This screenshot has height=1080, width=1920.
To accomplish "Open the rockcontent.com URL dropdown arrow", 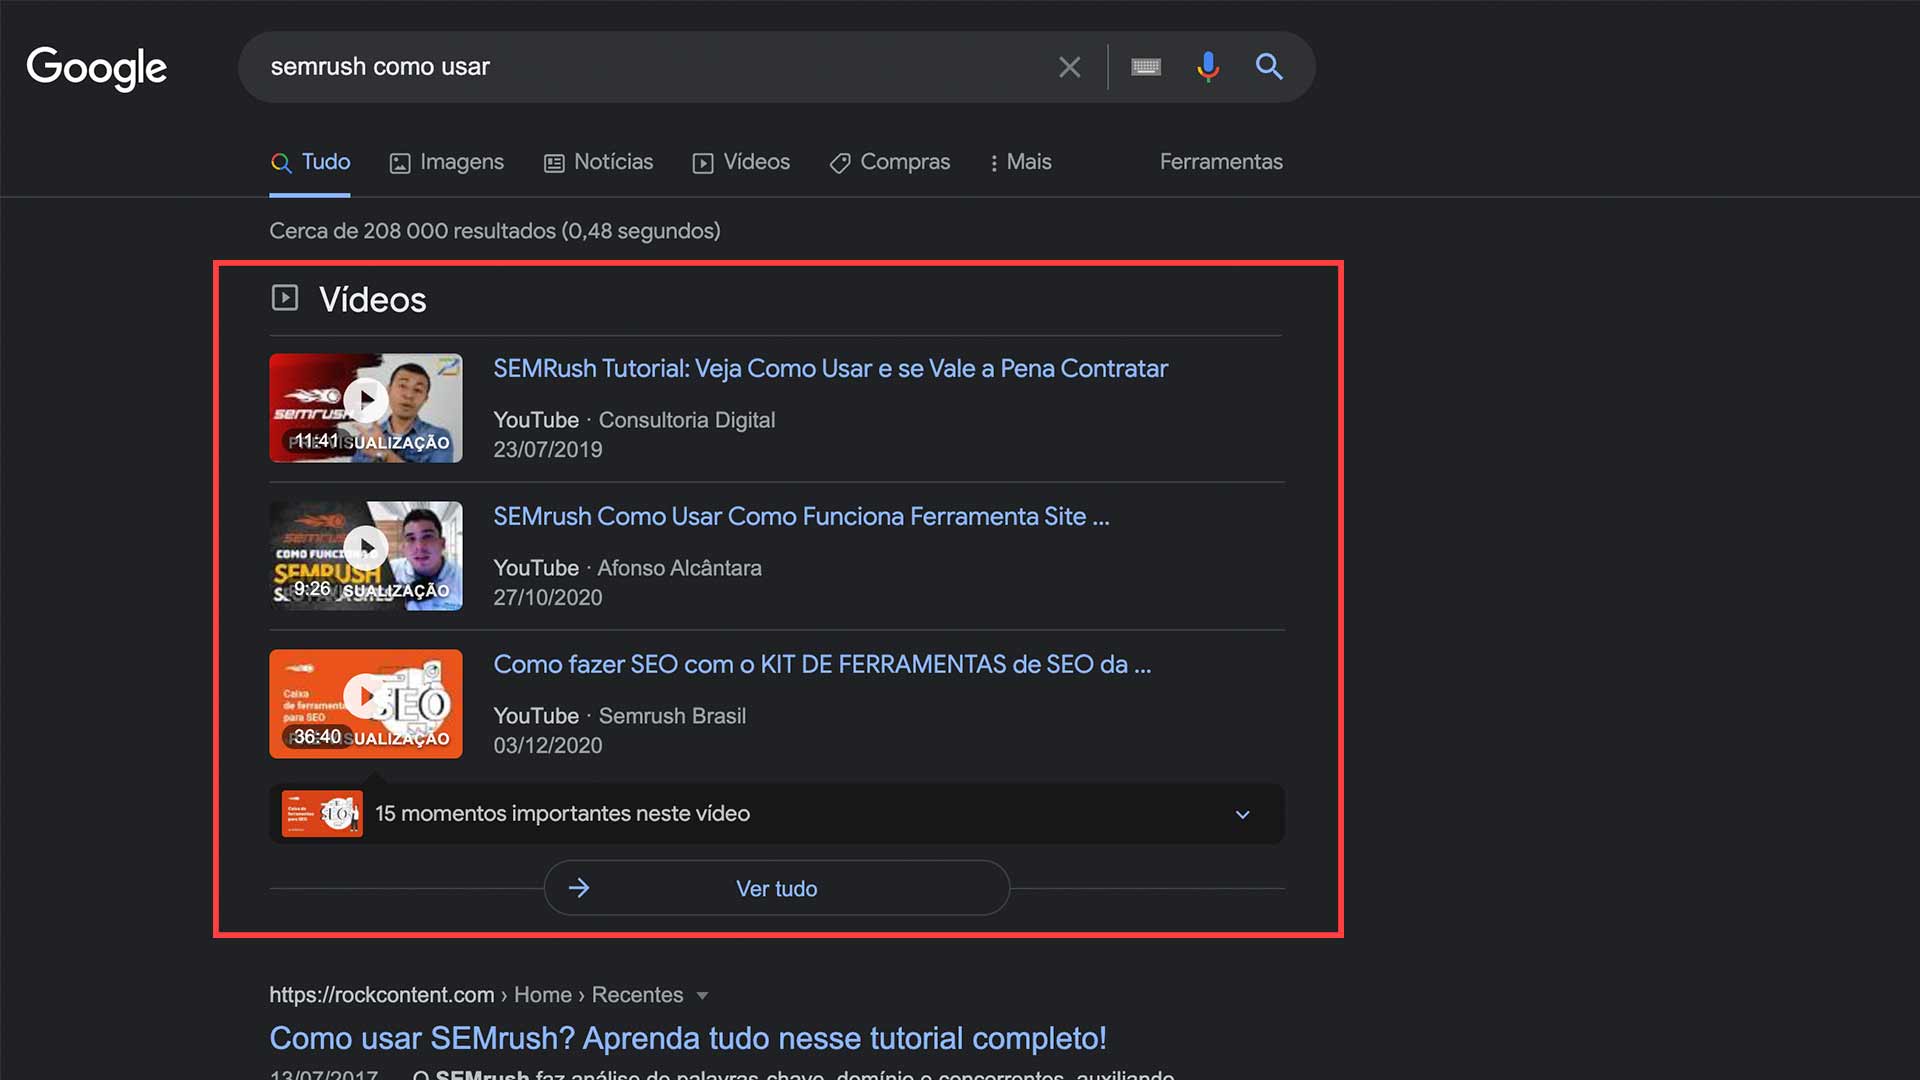I will point(702,996).
